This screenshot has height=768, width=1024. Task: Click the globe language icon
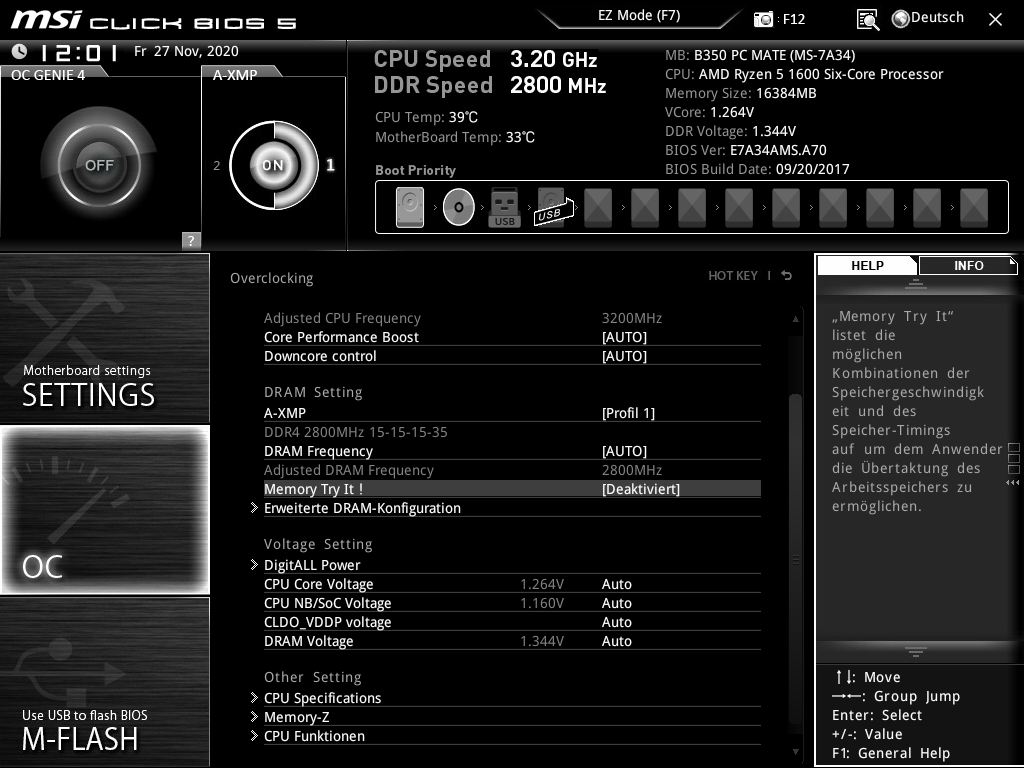[x=900, y=19]
